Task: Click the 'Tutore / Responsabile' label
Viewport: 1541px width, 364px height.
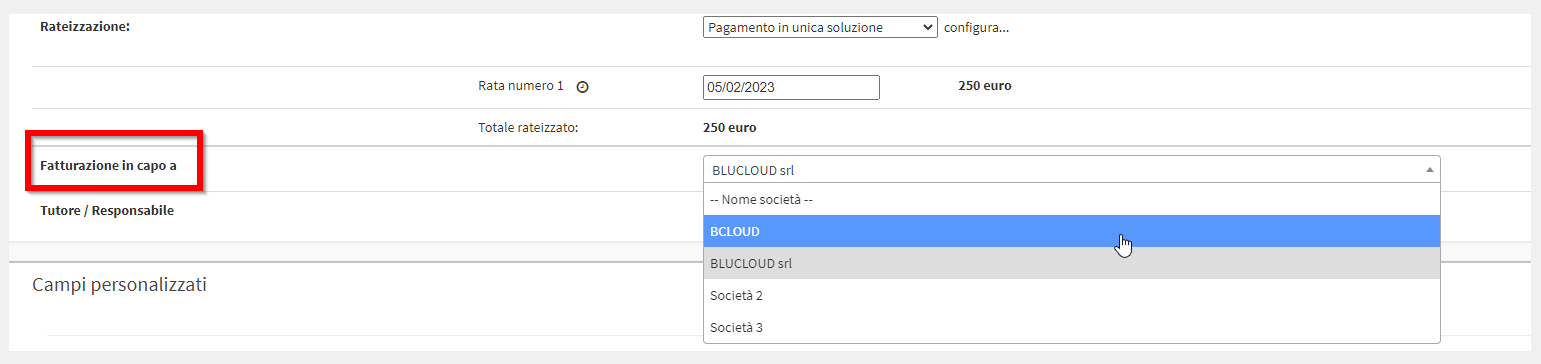Action: (x=107, y=211)
